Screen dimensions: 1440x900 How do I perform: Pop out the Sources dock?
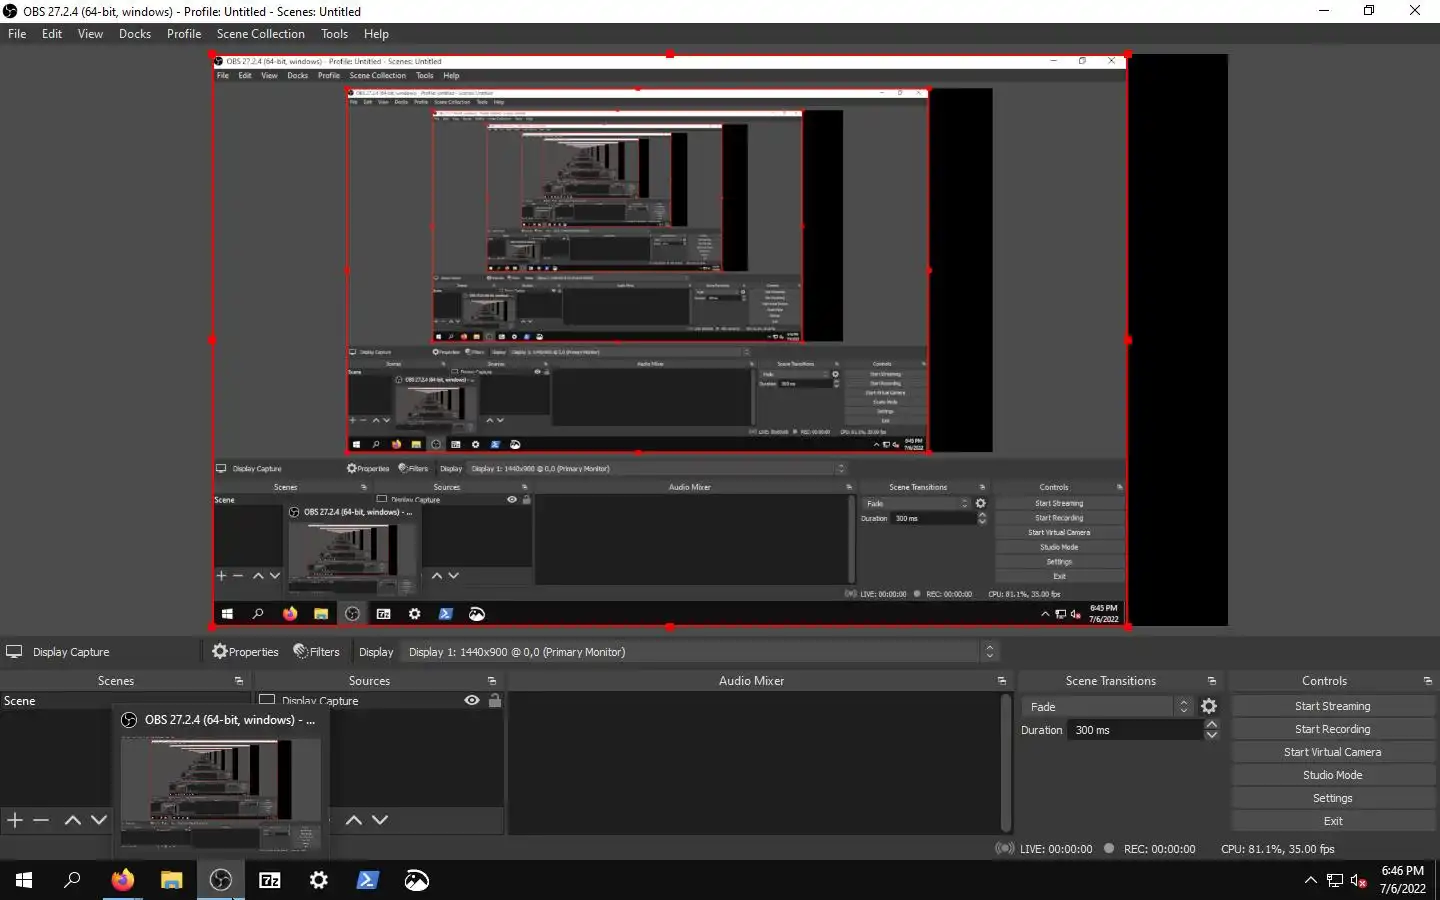point(492,681)
